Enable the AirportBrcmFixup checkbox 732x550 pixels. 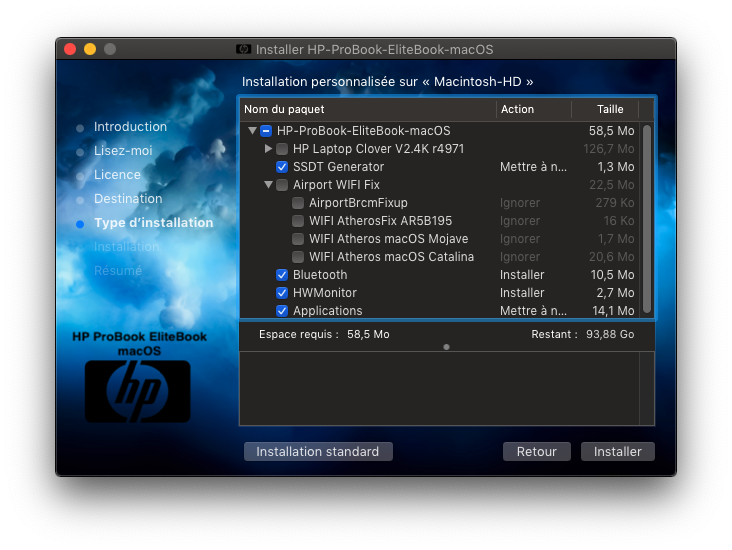coord(298,203)
